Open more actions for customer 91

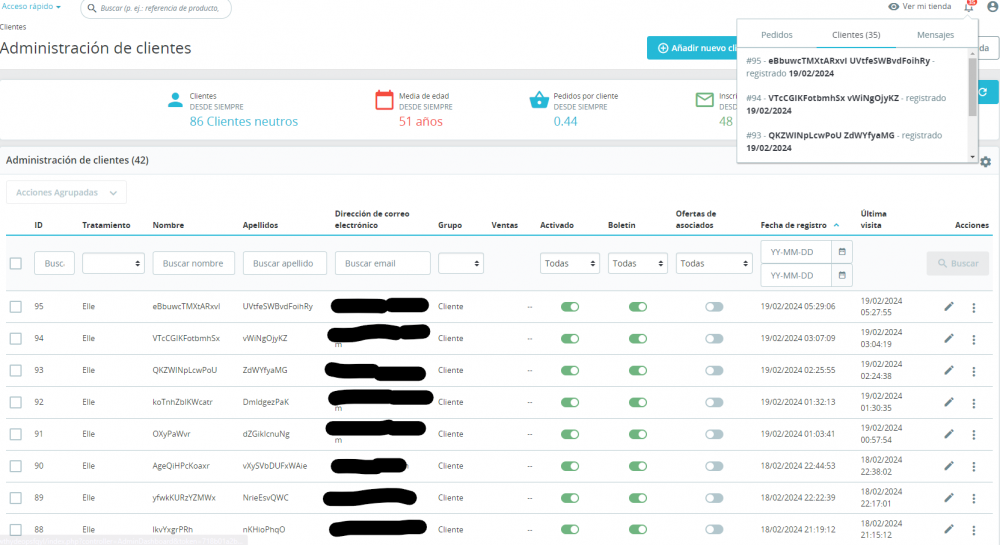974,435
